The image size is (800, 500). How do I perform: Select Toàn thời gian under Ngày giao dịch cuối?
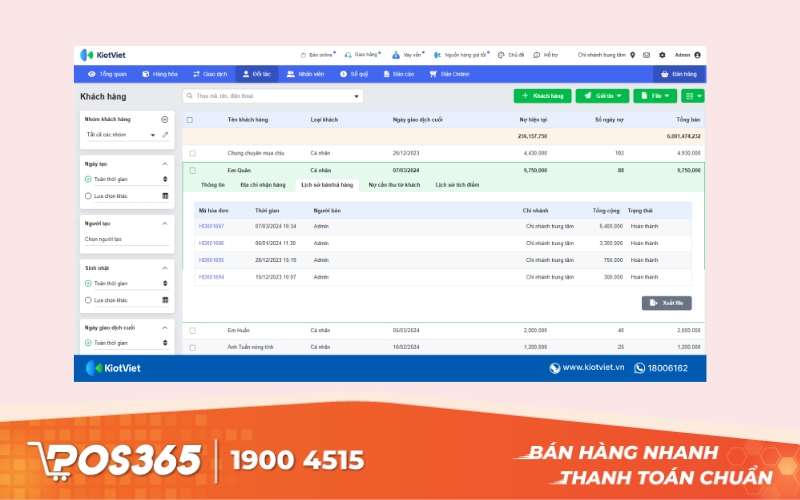tap(88, 343)
